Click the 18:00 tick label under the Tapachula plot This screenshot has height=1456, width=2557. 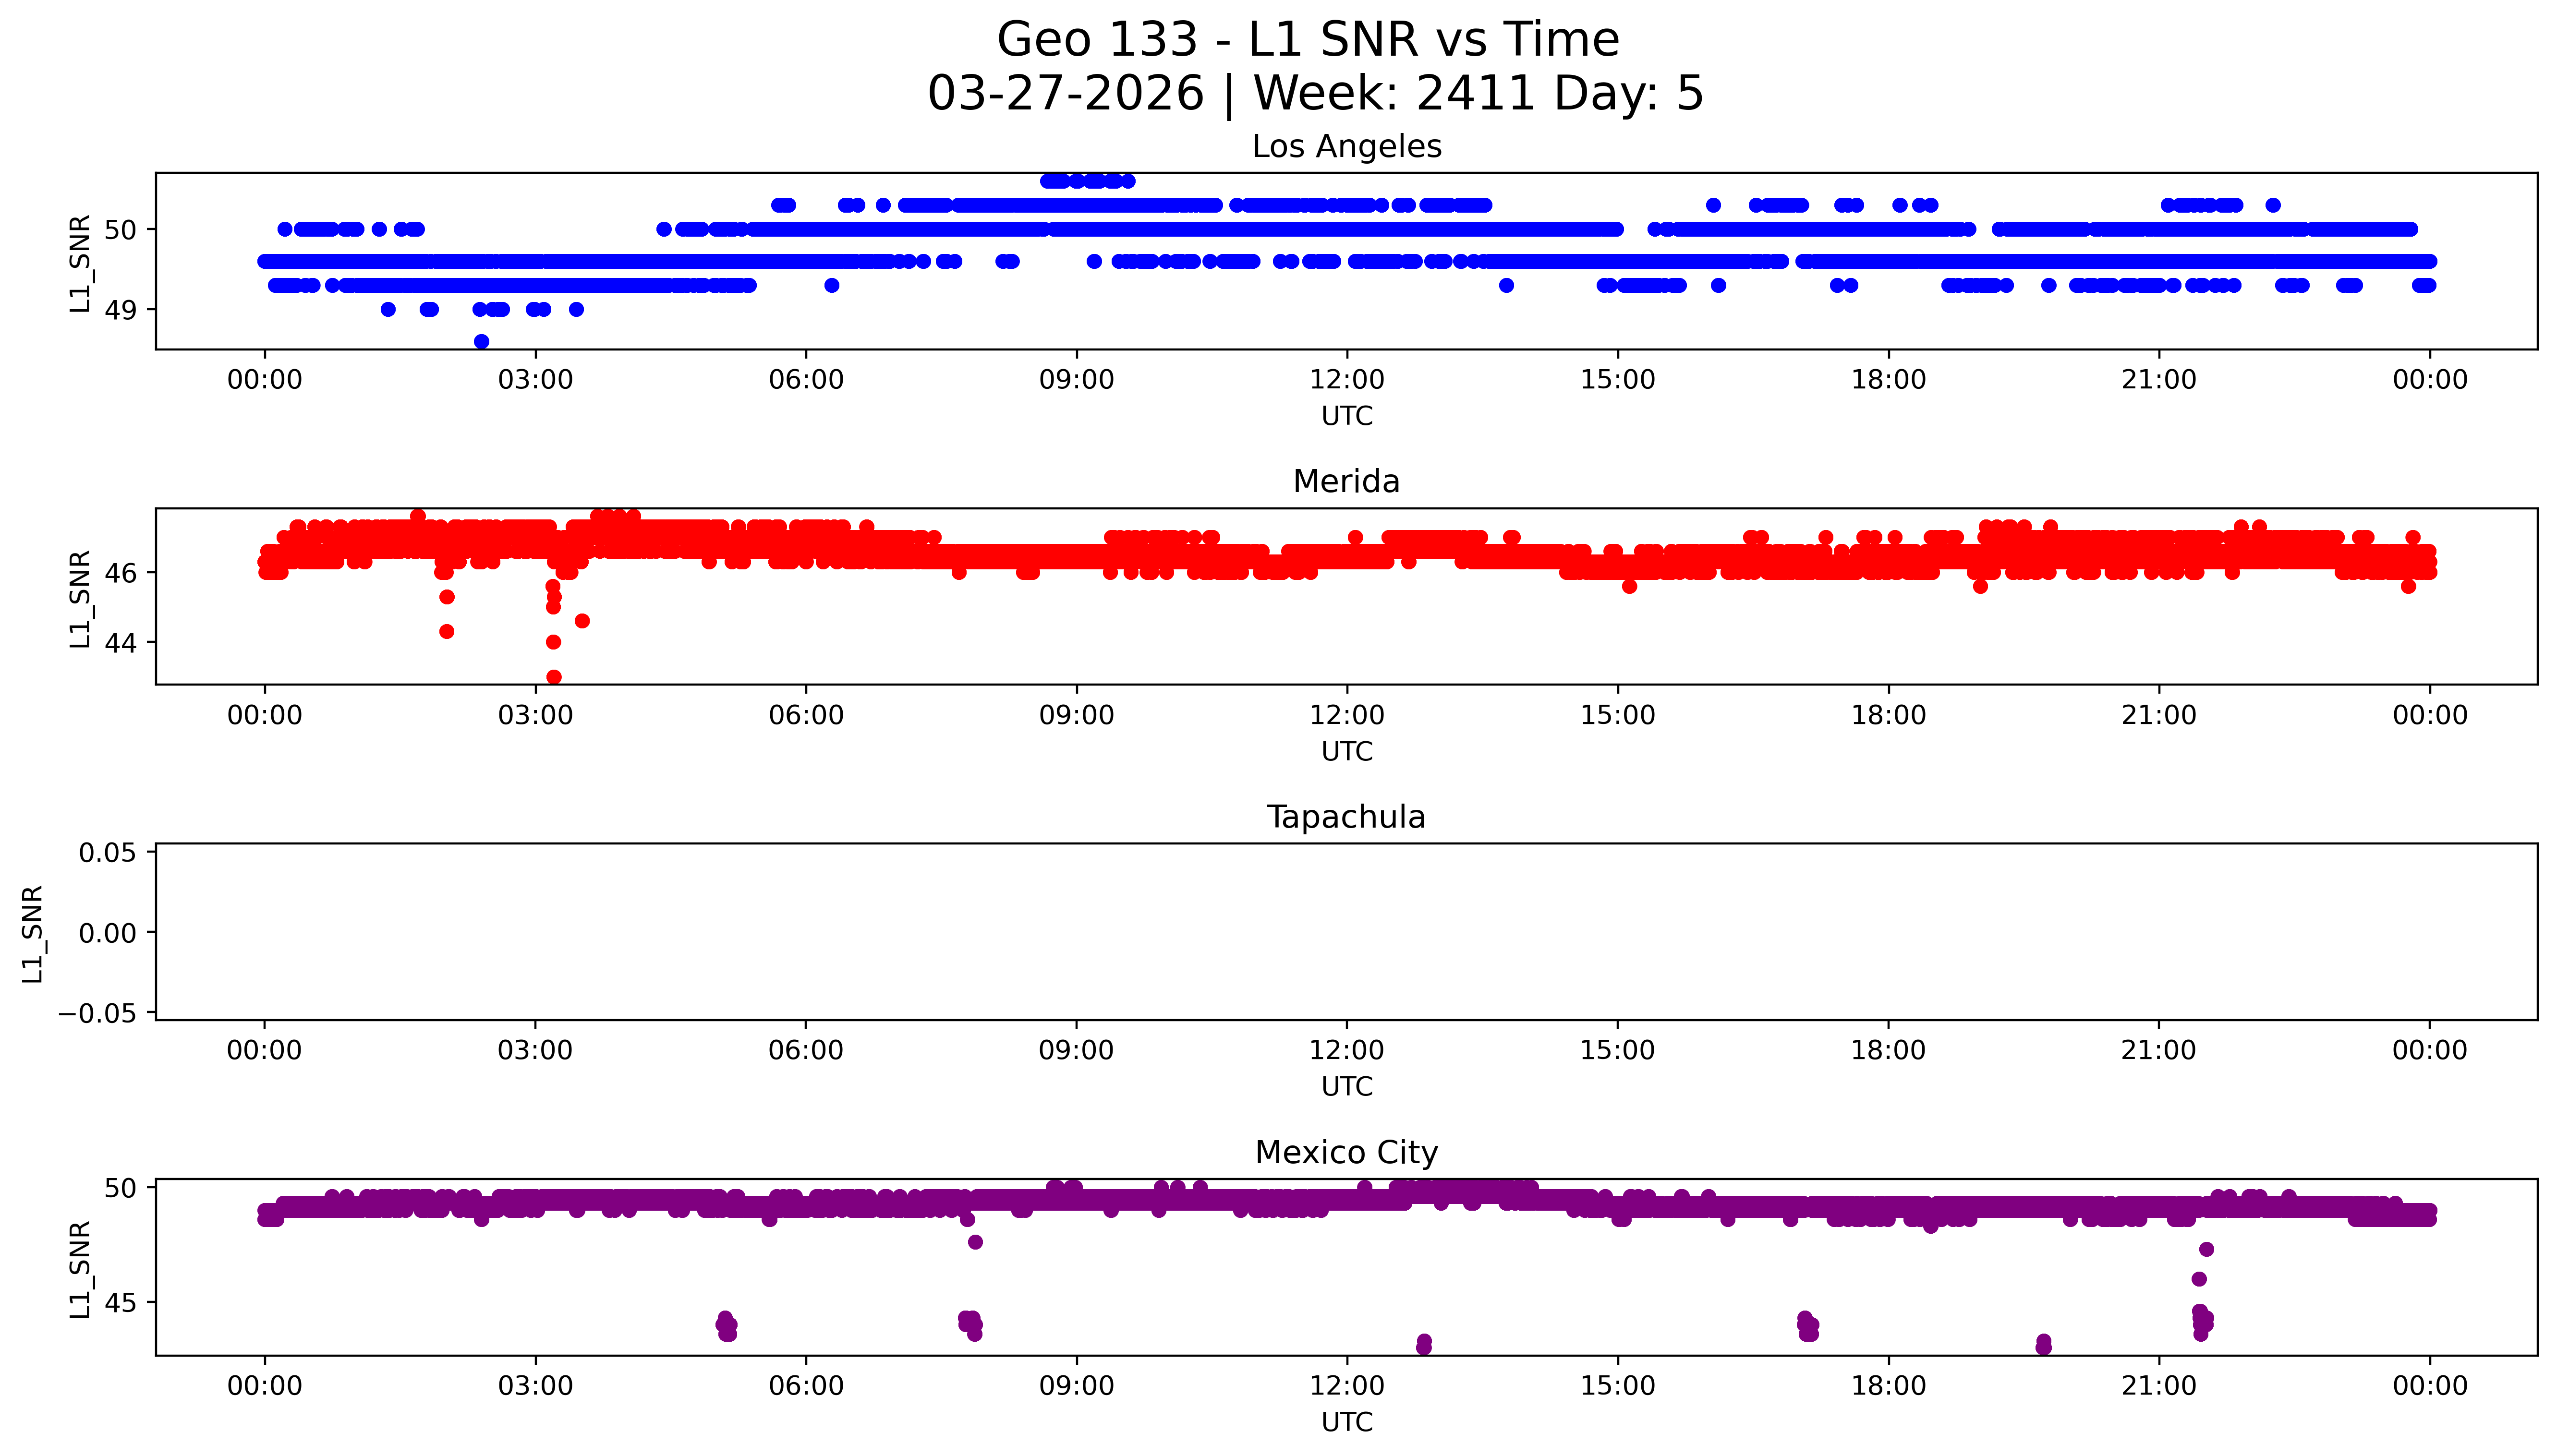(1888, 1050)
